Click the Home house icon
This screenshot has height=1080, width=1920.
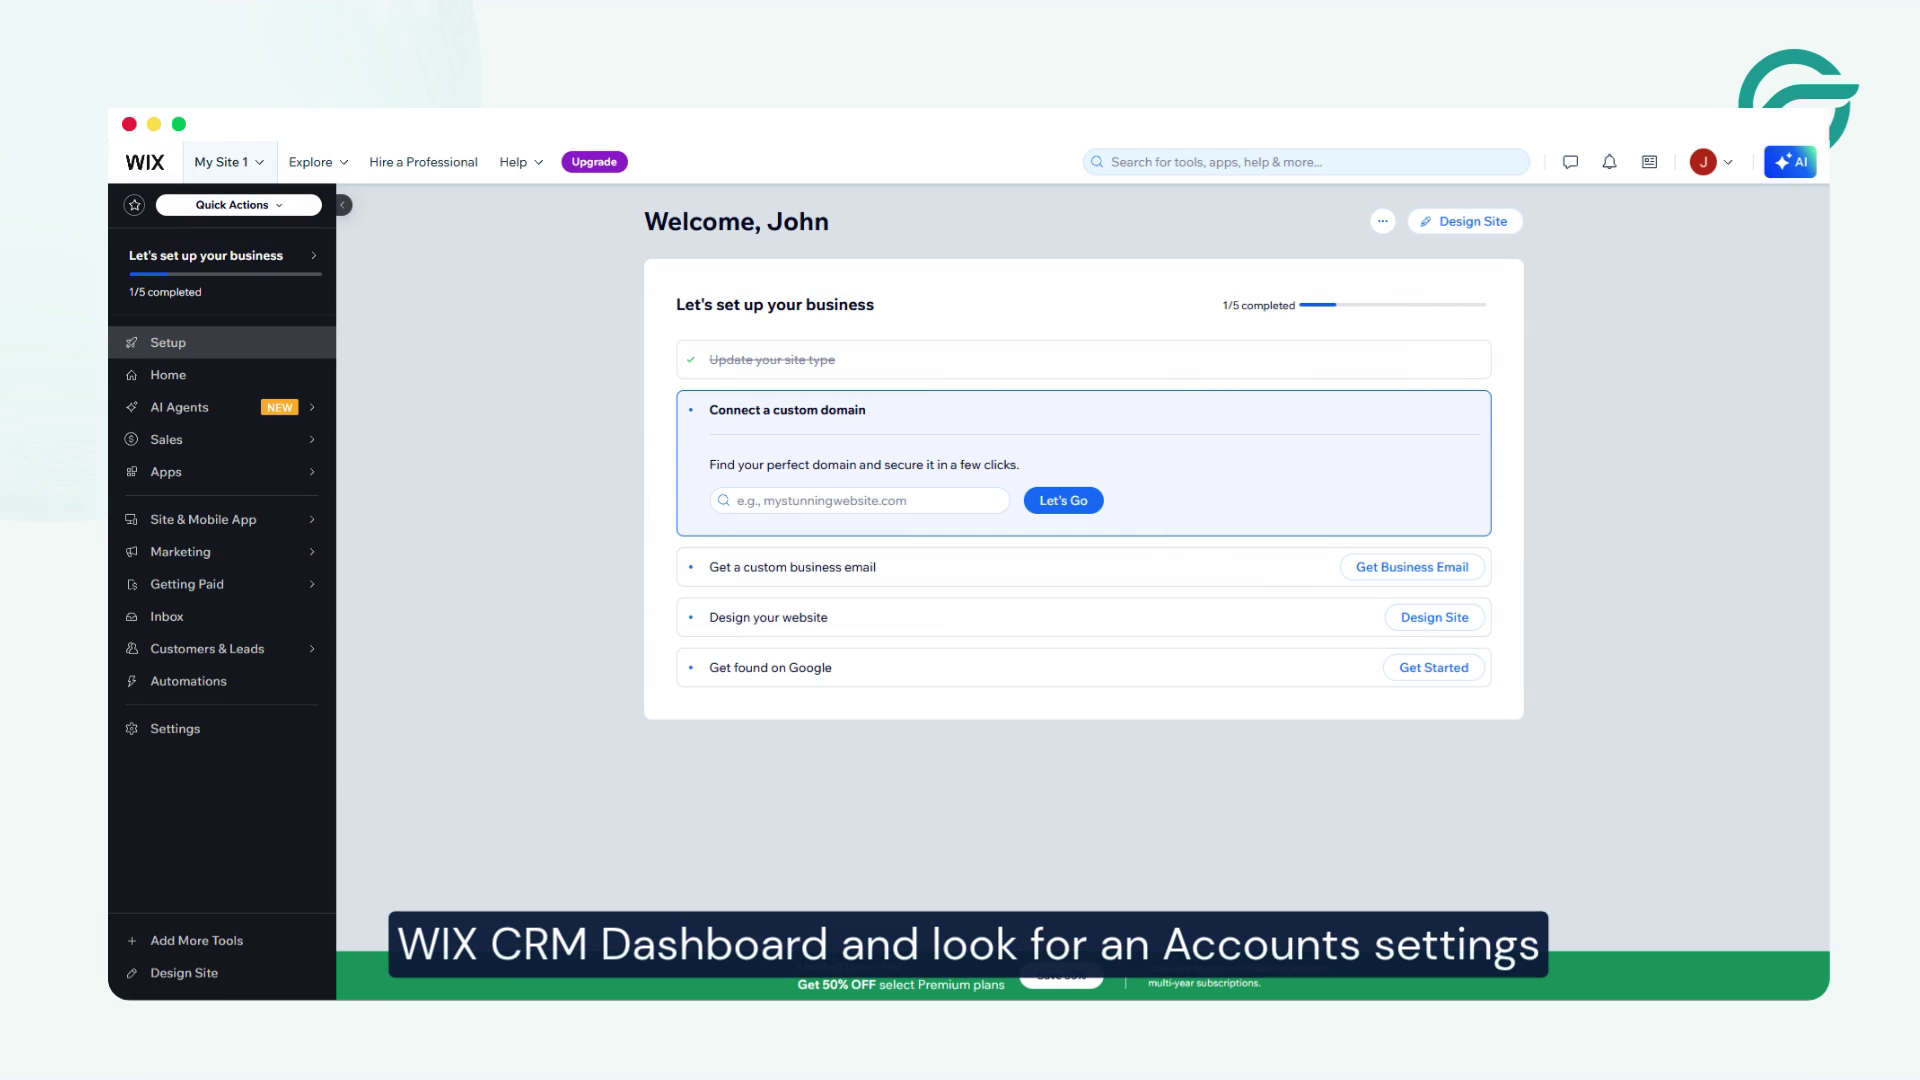tap(131, 375)
